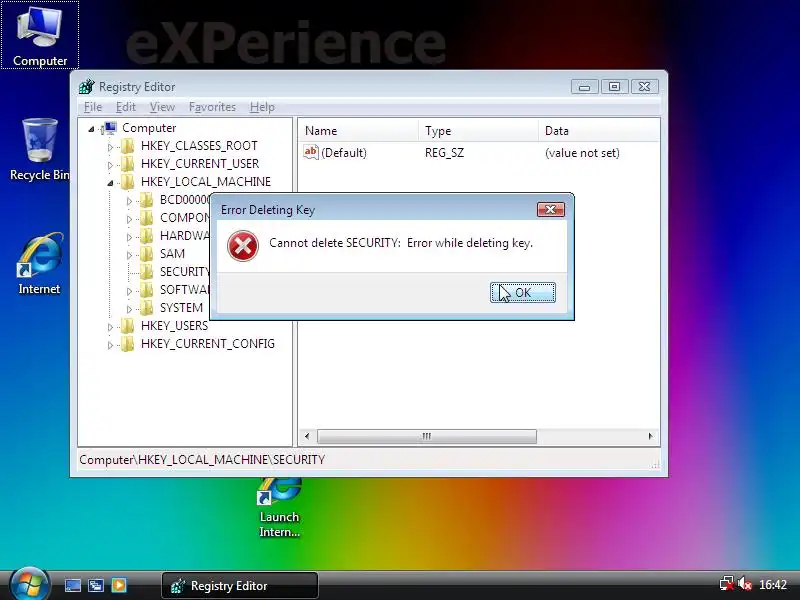Click the scroll right arrow
Screen dimensions: 800x600
(x=651, y=436)
